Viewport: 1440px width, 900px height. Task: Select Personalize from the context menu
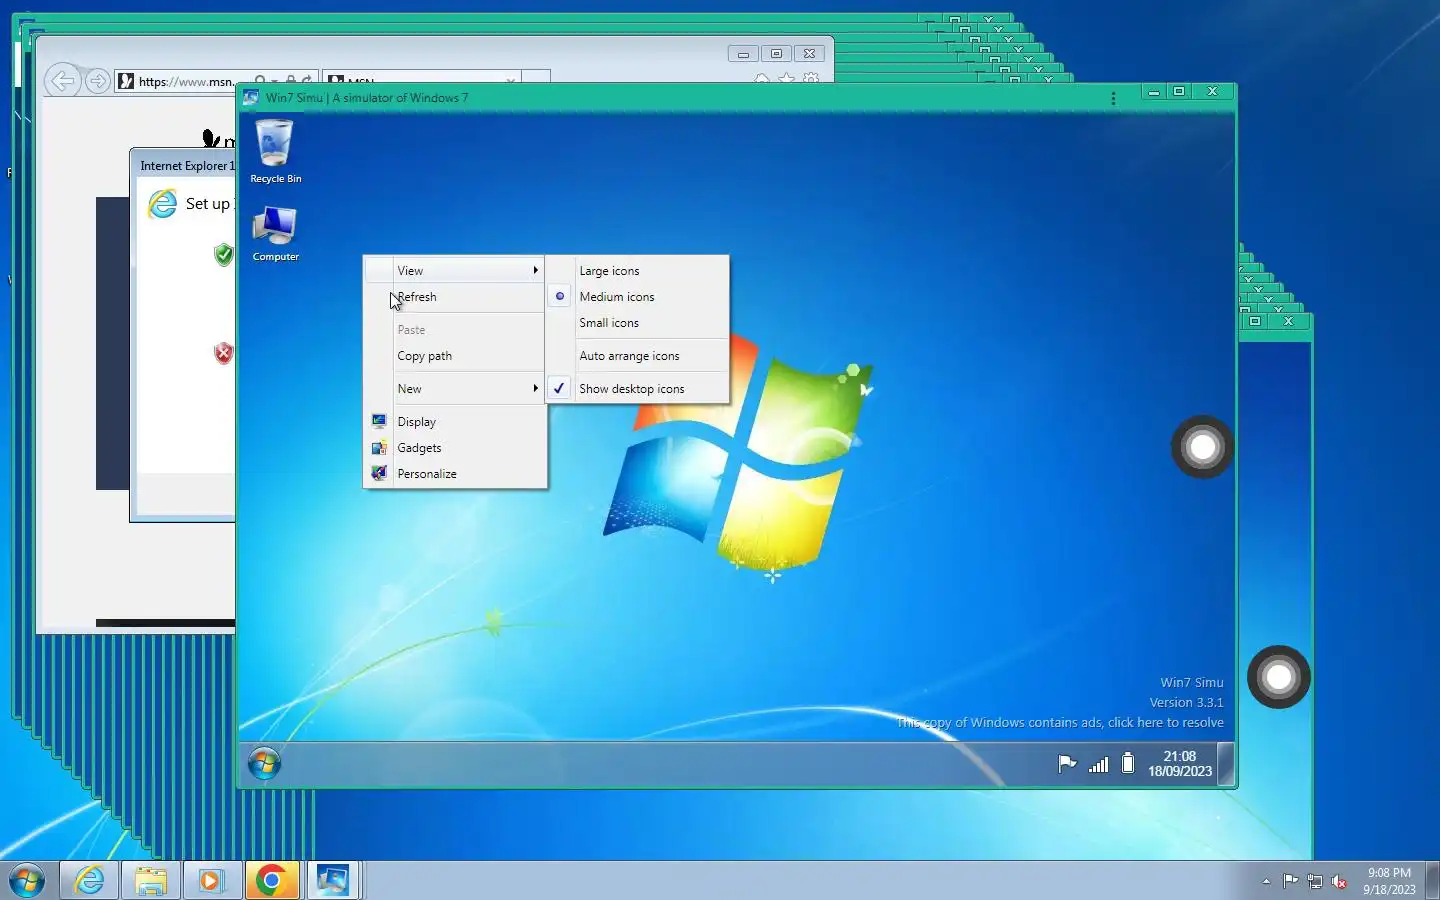coord(455,474)
